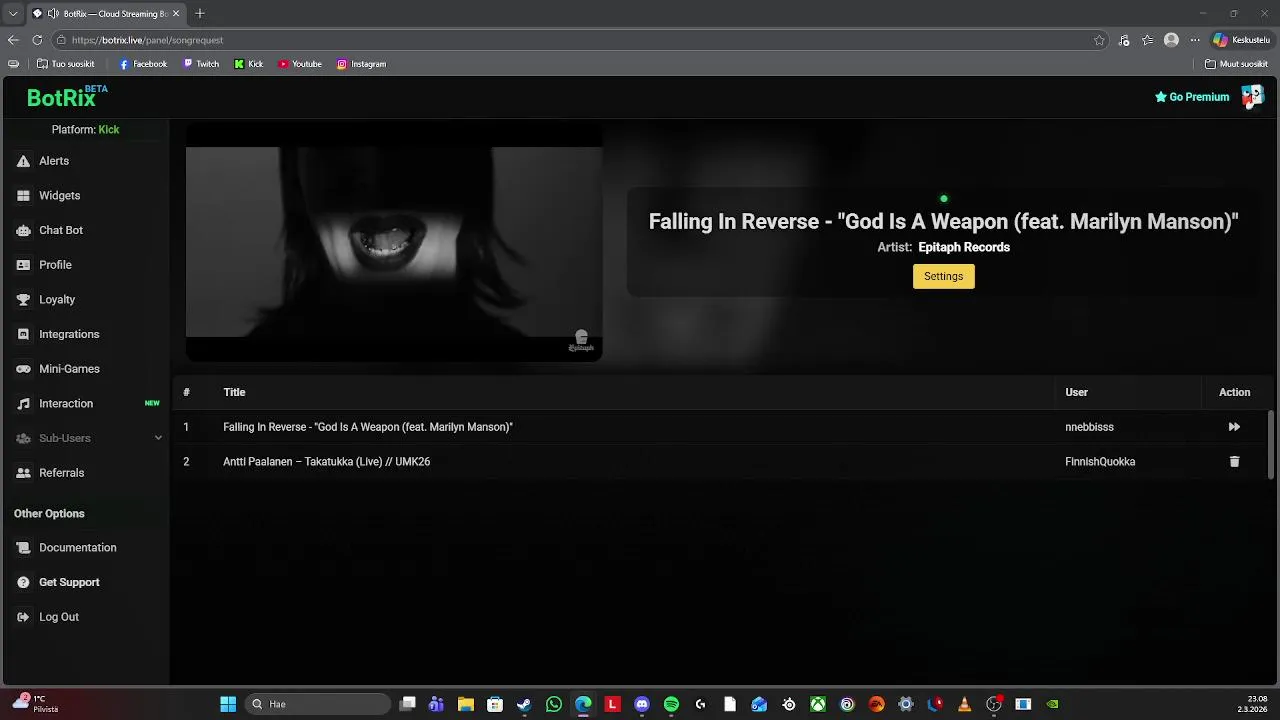
Task: Open the Kick bookmark
Action: [x=249, y=64]
